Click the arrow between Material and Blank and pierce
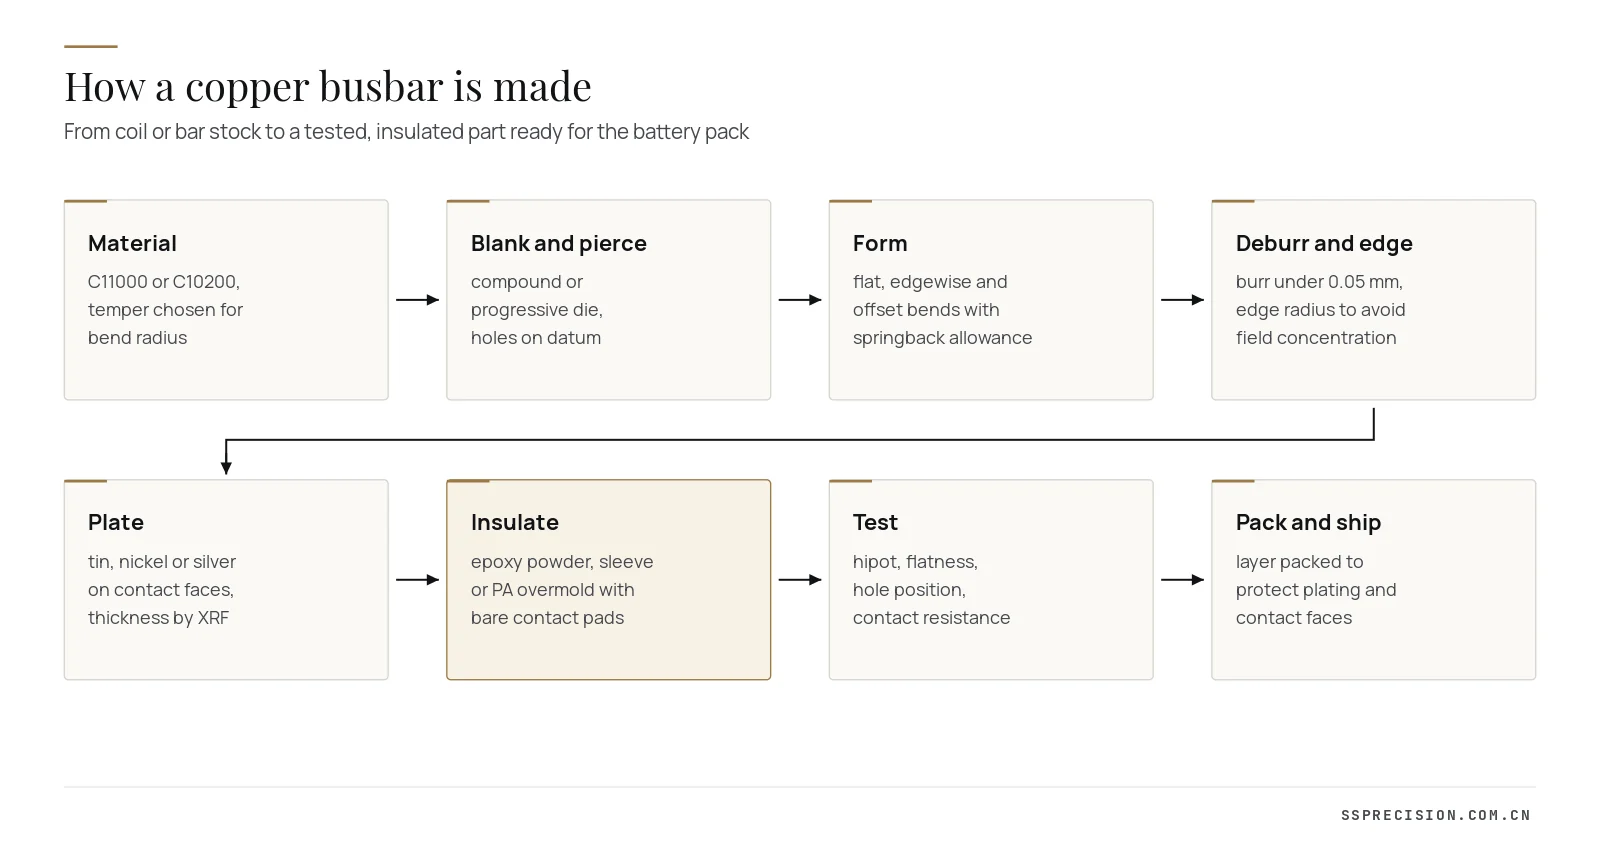Image resolution: width=1600 pixels, height=853 pixels. point(418,300)
